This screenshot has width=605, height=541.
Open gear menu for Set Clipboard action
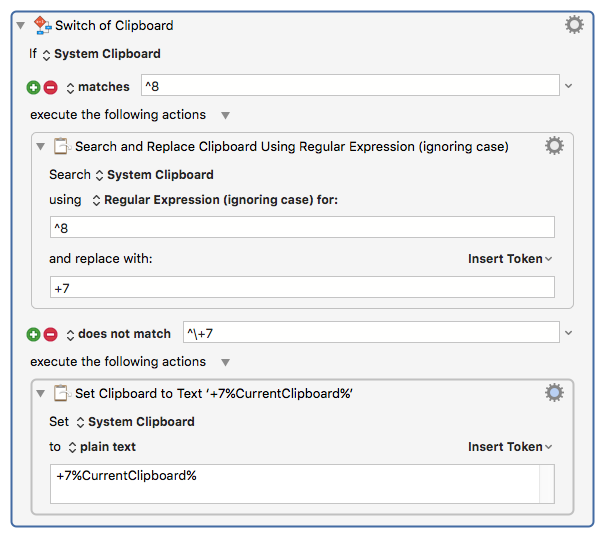[x=554, y=393]
